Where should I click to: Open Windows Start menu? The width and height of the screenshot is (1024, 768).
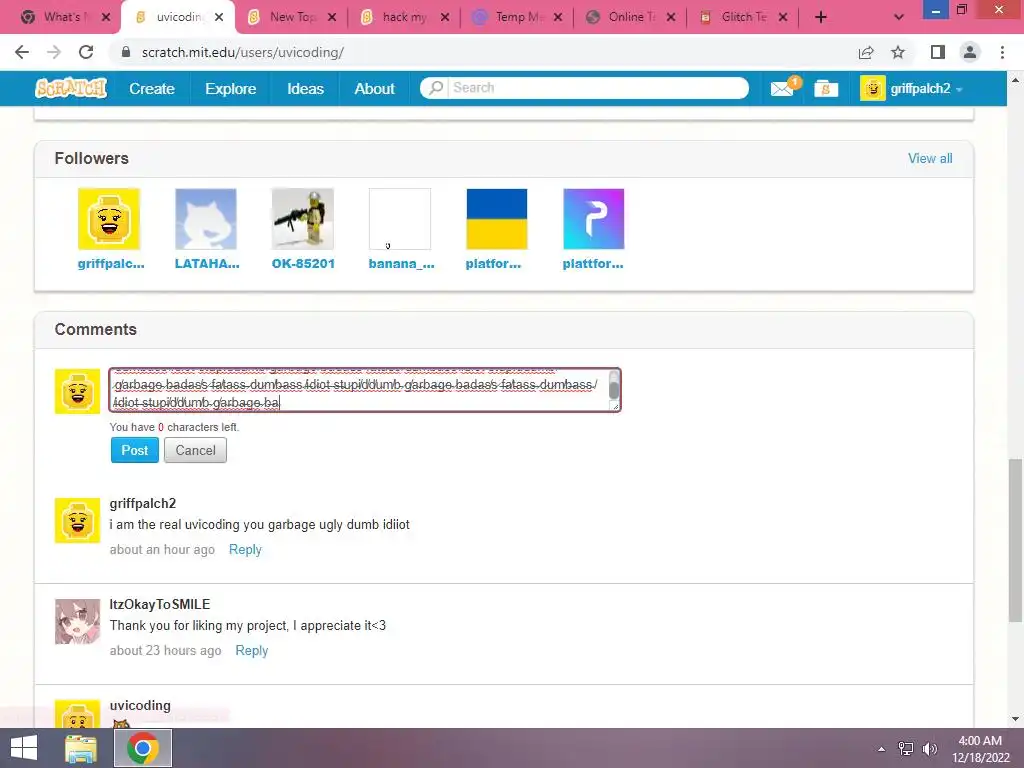coord(24,748)
